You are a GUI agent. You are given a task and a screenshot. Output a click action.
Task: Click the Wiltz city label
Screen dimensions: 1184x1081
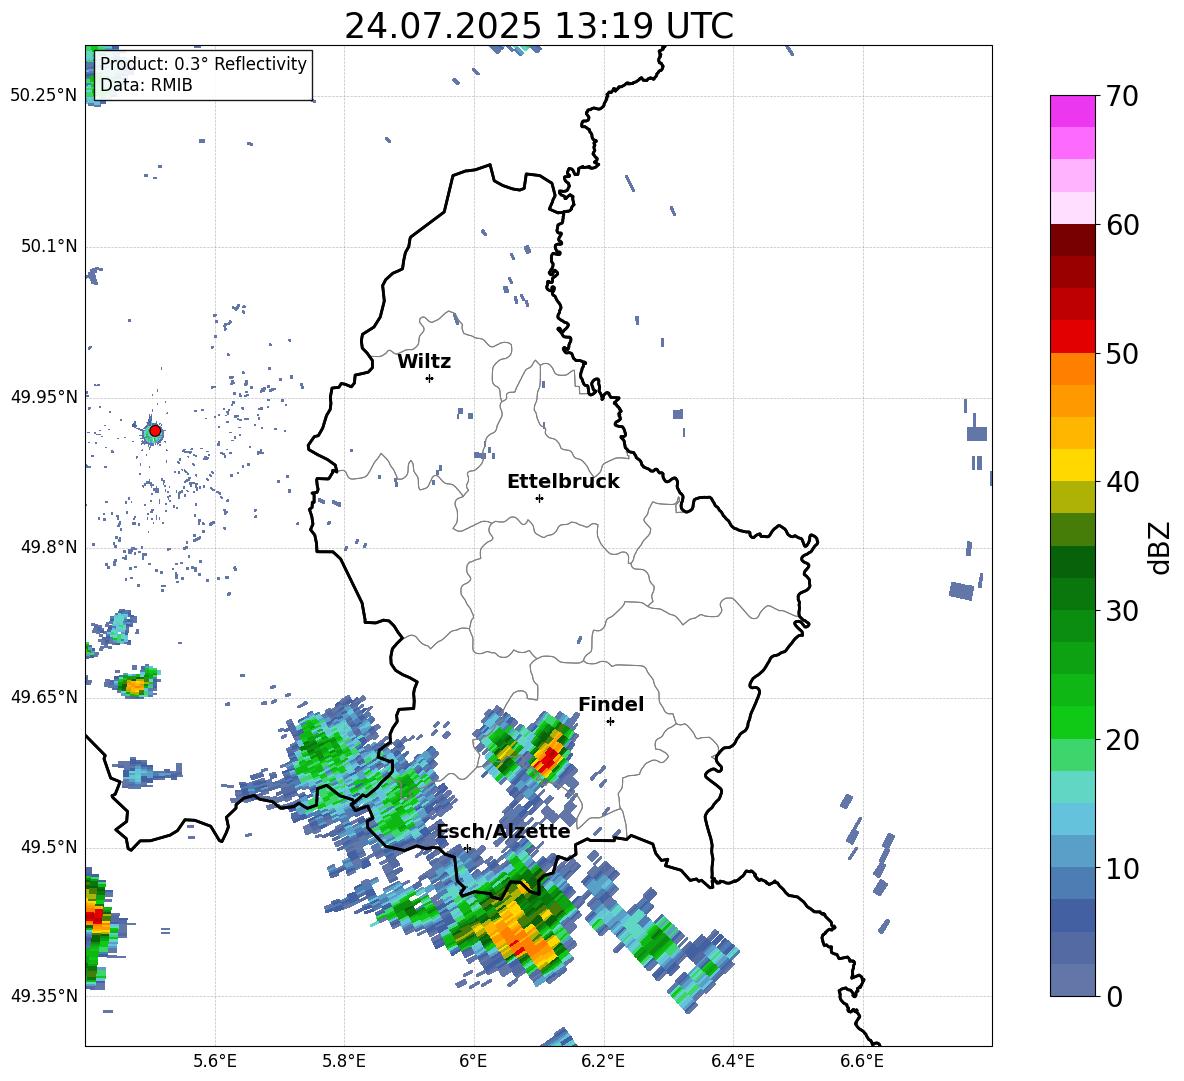coord(424,362)
